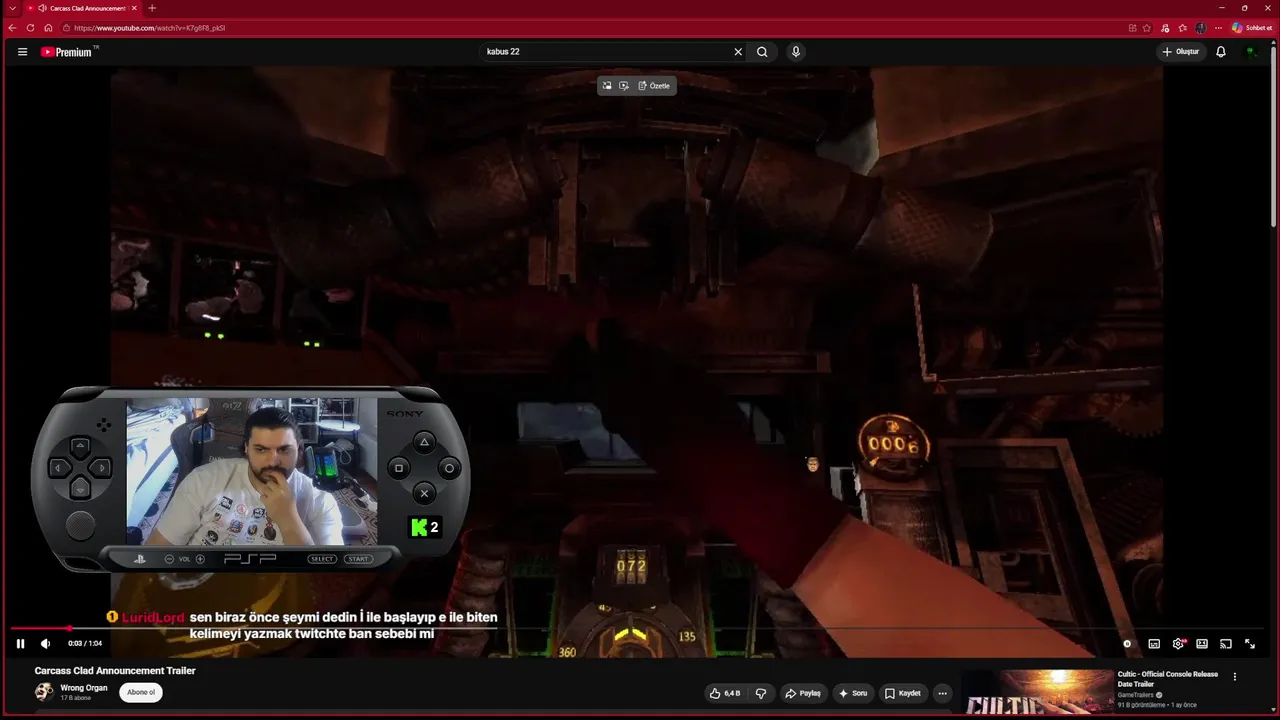The width and height of the screenshot is (1280, 720).
Task: Open Wrong Organ channel avatar
Action: pyautogui.click(x=44, y=692)
